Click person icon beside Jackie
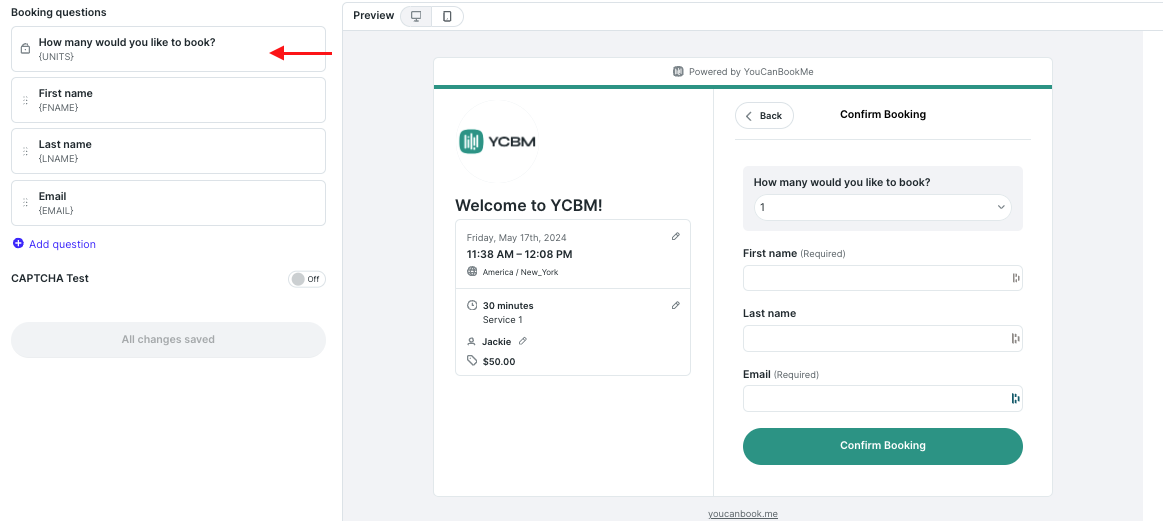 click(472, 341)
